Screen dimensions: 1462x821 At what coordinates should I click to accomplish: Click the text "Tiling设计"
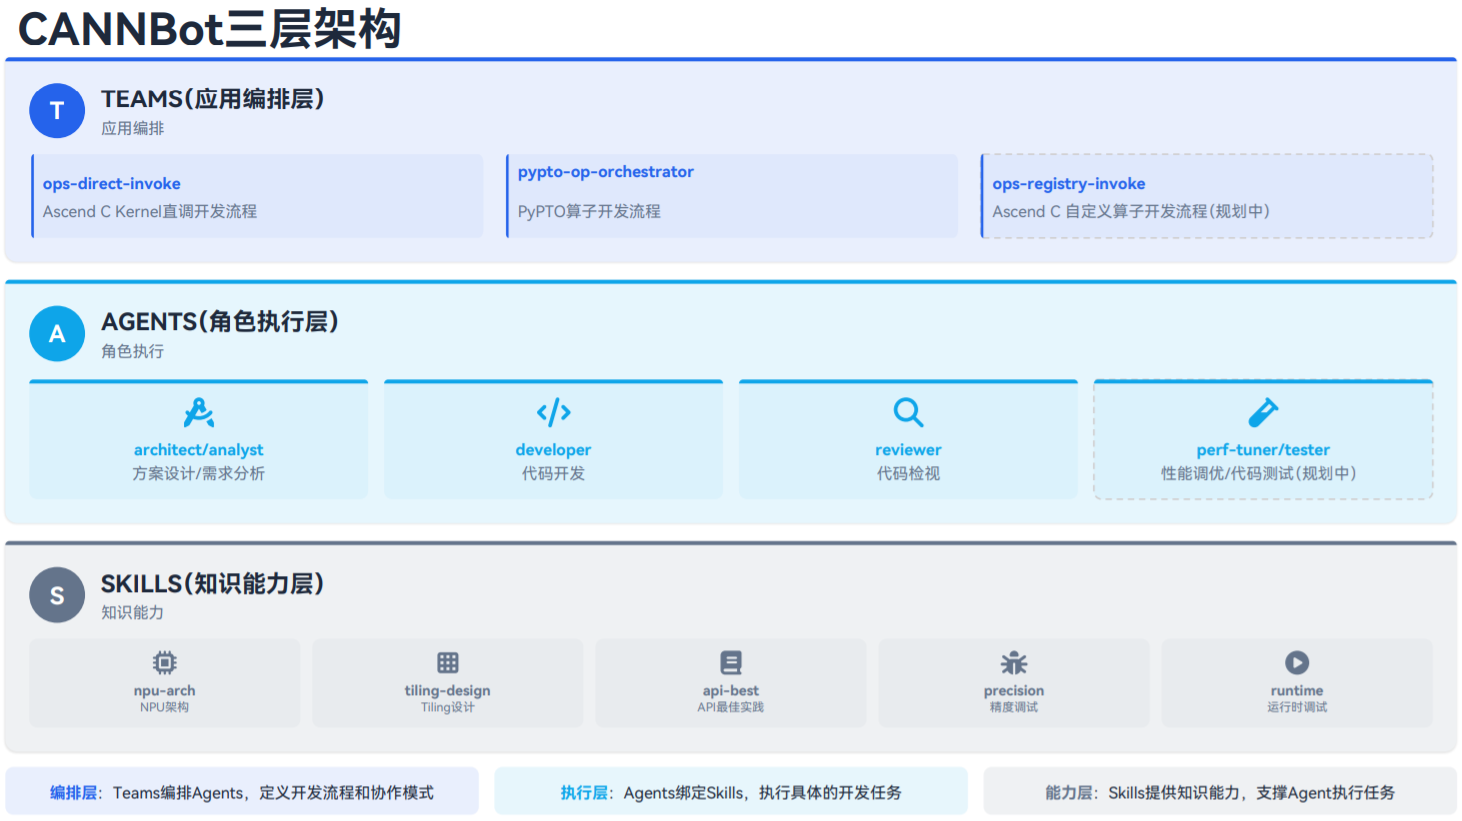448,707
